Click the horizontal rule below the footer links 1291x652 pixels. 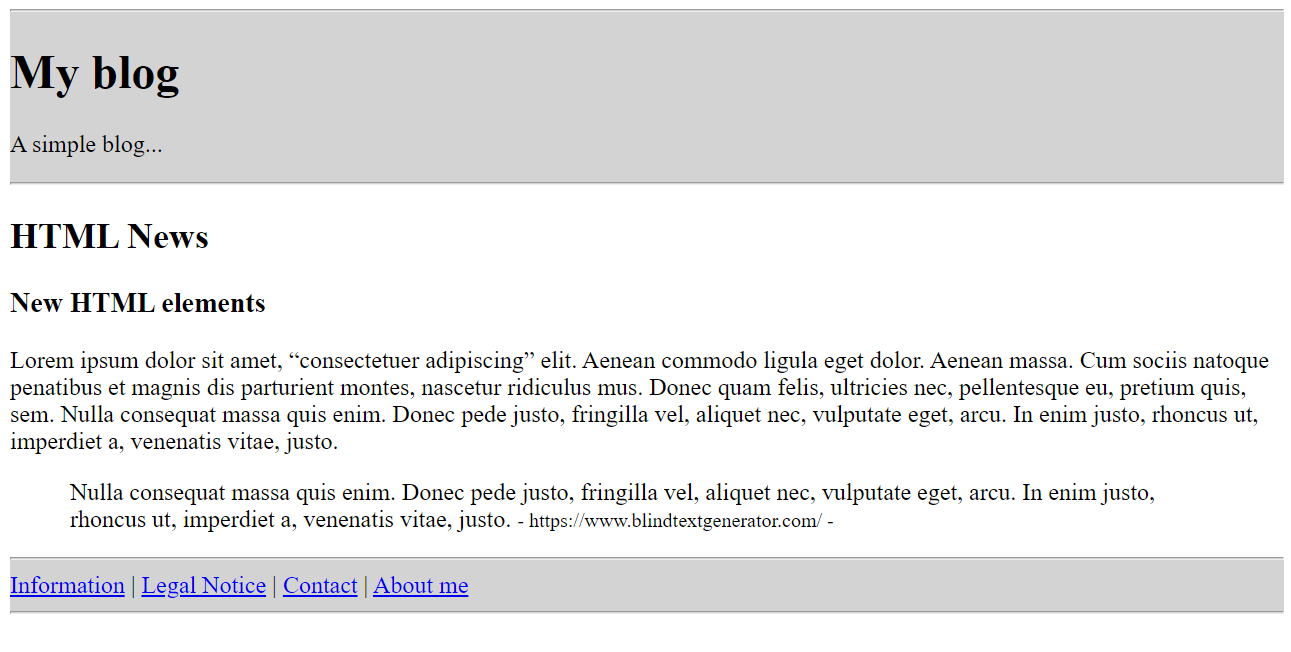tap(646, 612)
